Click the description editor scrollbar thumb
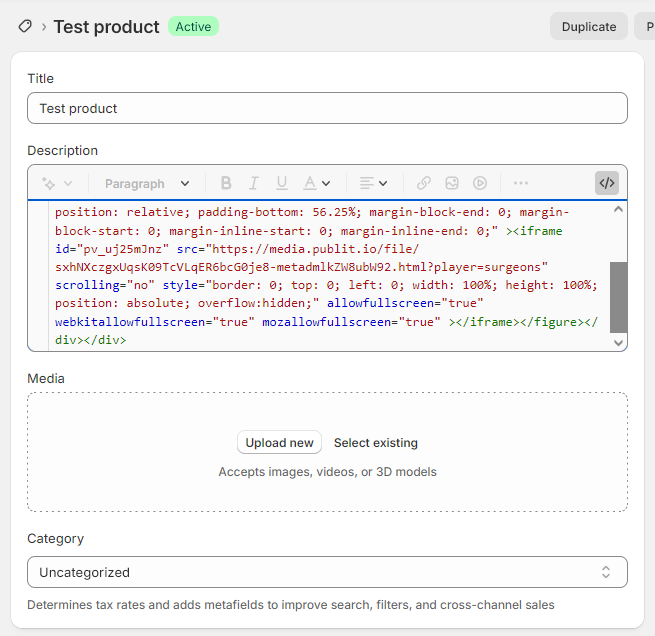This screenshot has width=655, height=636. [x=618, y=297]
